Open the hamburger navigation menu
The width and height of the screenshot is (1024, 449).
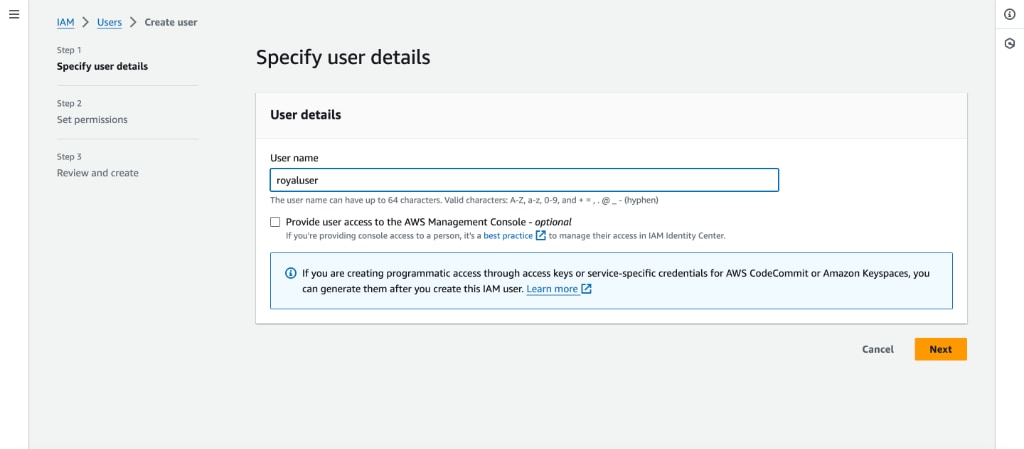(x=14, y=14)
